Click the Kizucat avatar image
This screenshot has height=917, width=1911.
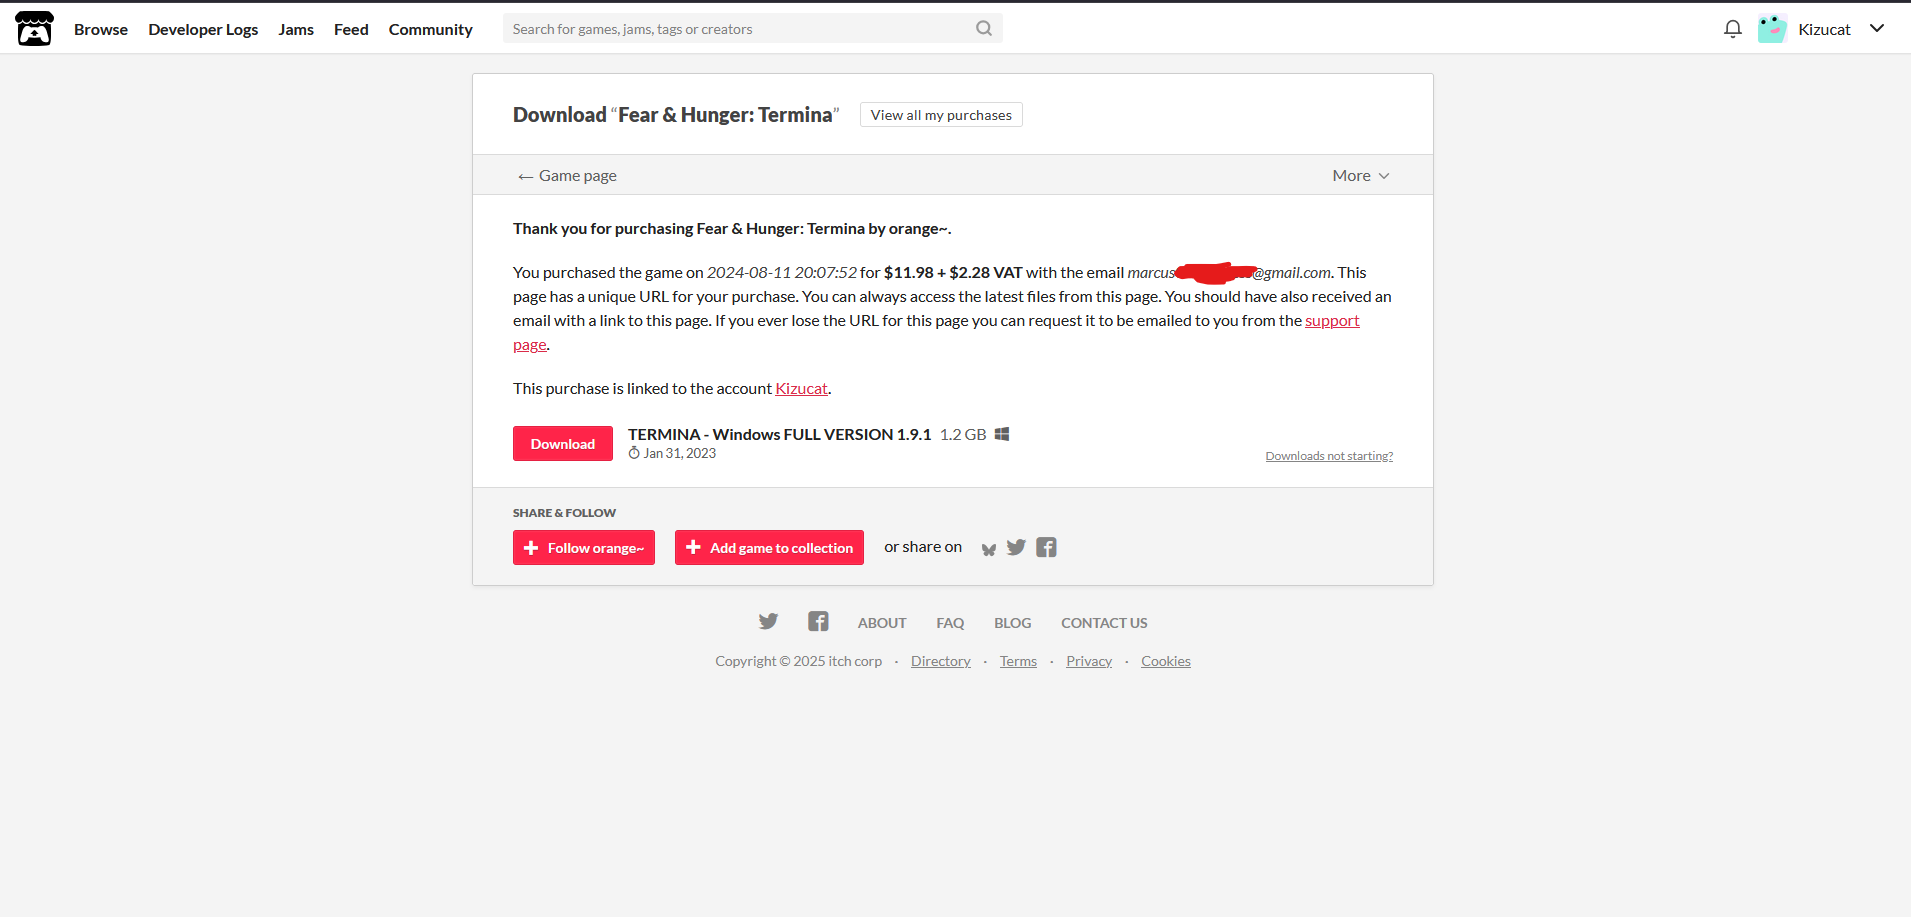point(1772,29)
